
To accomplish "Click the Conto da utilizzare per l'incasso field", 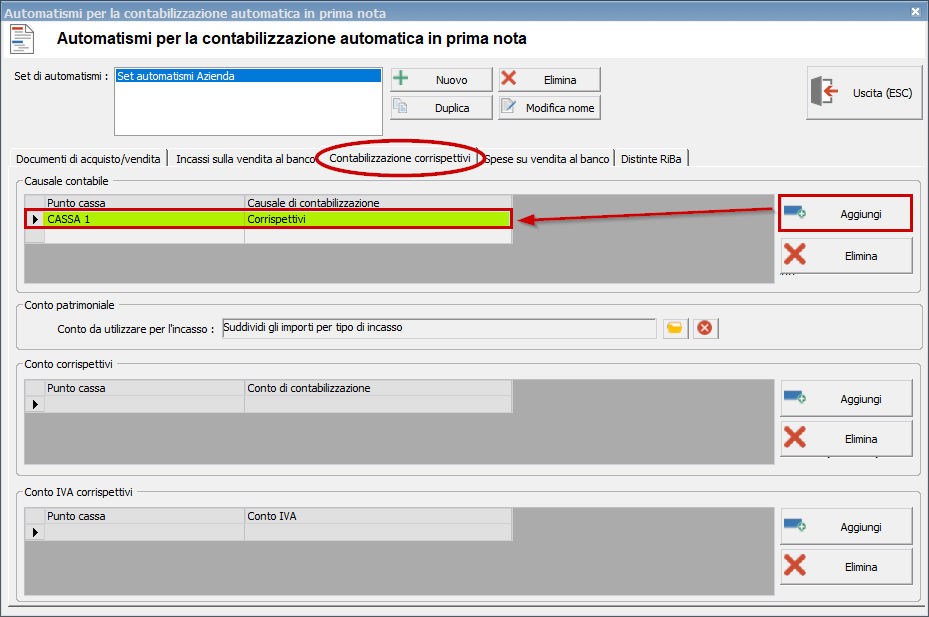I will tap(438, 328).
